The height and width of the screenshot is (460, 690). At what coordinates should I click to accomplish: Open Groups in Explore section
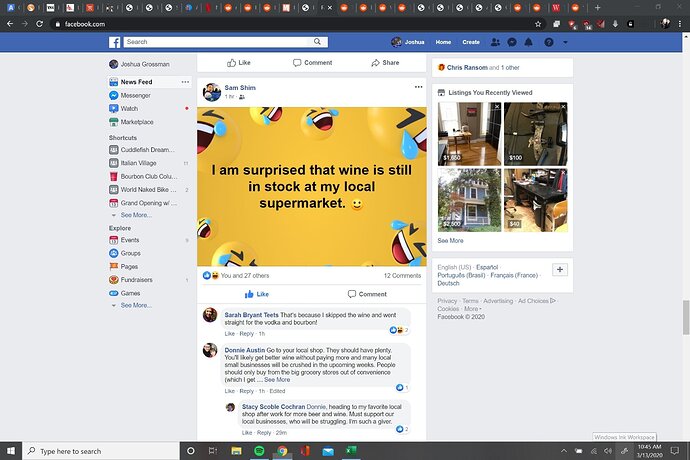pyautogui.click(x=130, y=254)
